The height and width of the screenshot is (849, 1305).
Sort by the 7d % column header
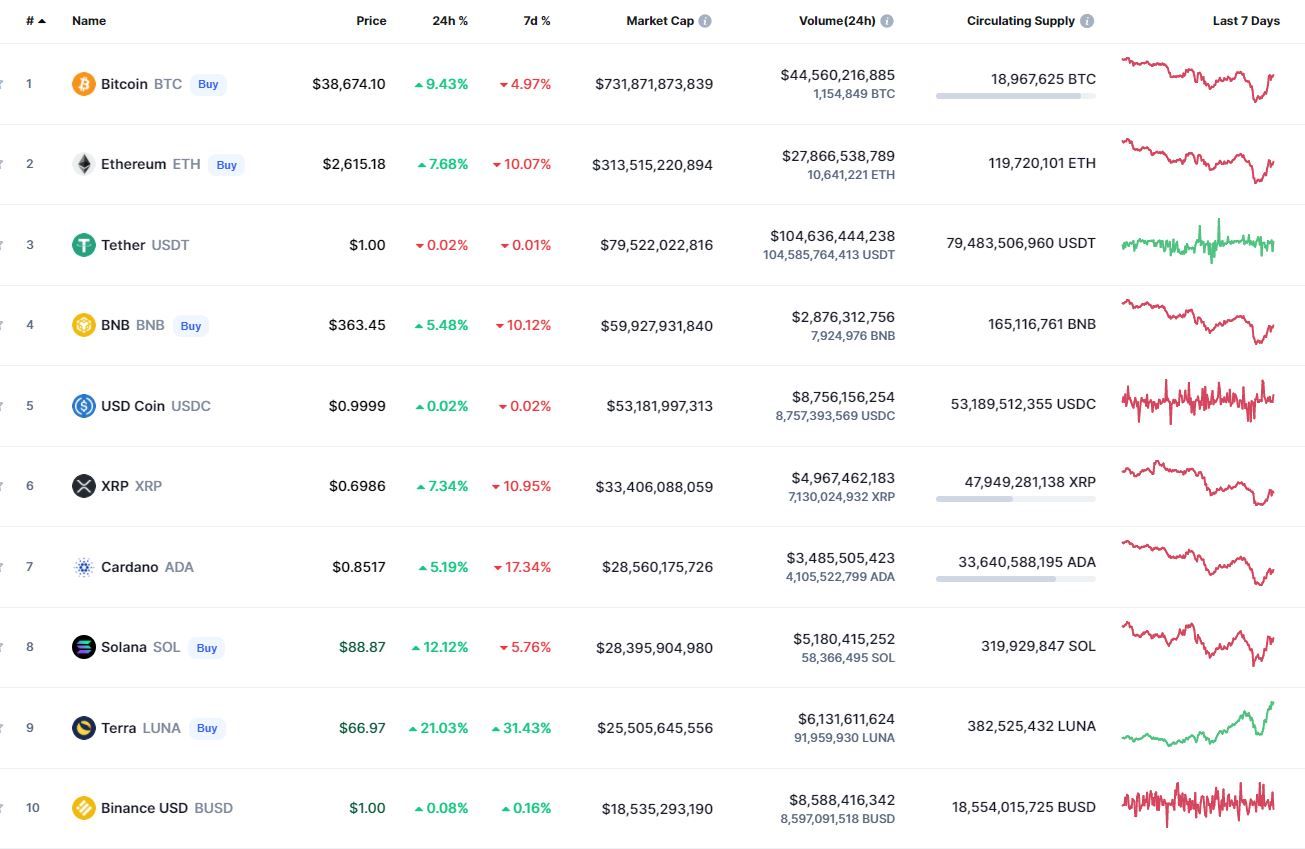pos(537,21)
